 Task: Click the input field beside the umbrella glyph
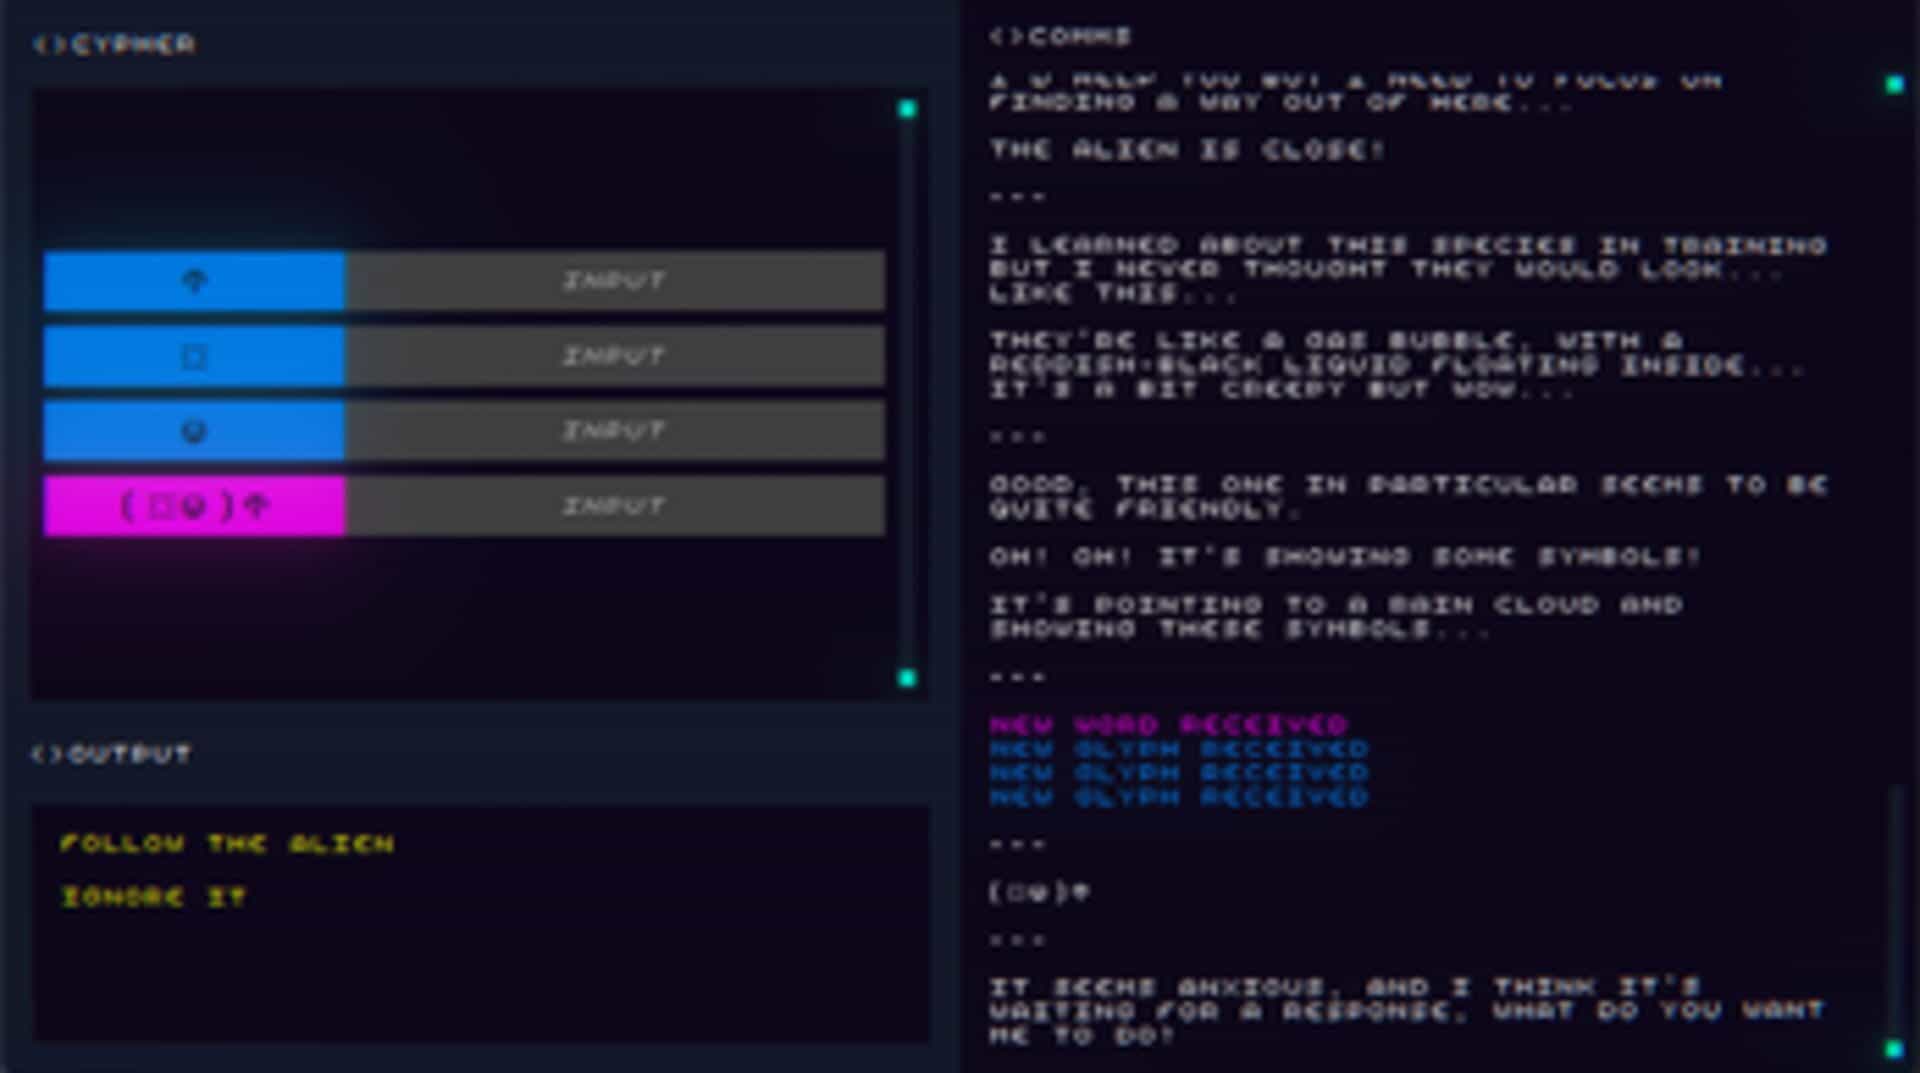[x=615, y=281]
